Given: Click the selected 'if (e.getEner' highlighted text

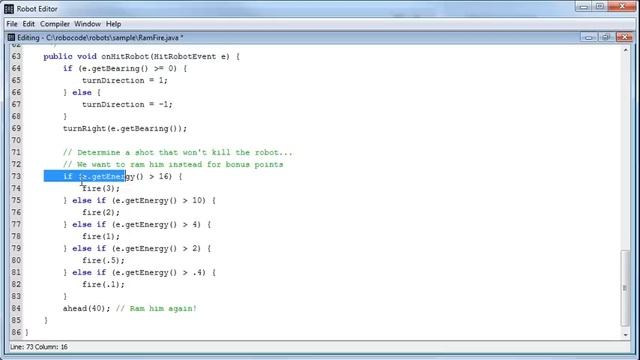Looking at the screenshot, I should pos(84,176).
